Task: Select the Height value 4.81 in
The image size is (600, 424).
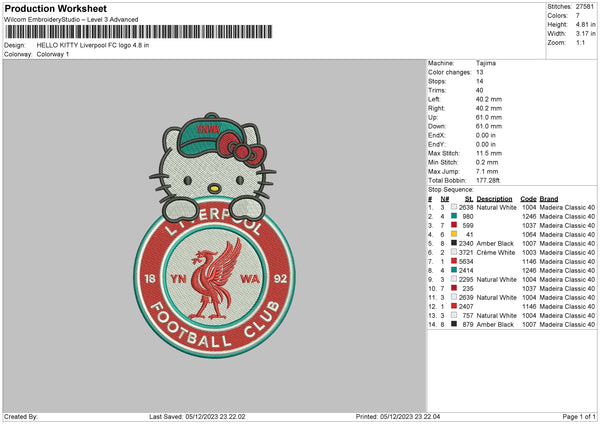Action: pyautogui.click(x=585, y=24)
